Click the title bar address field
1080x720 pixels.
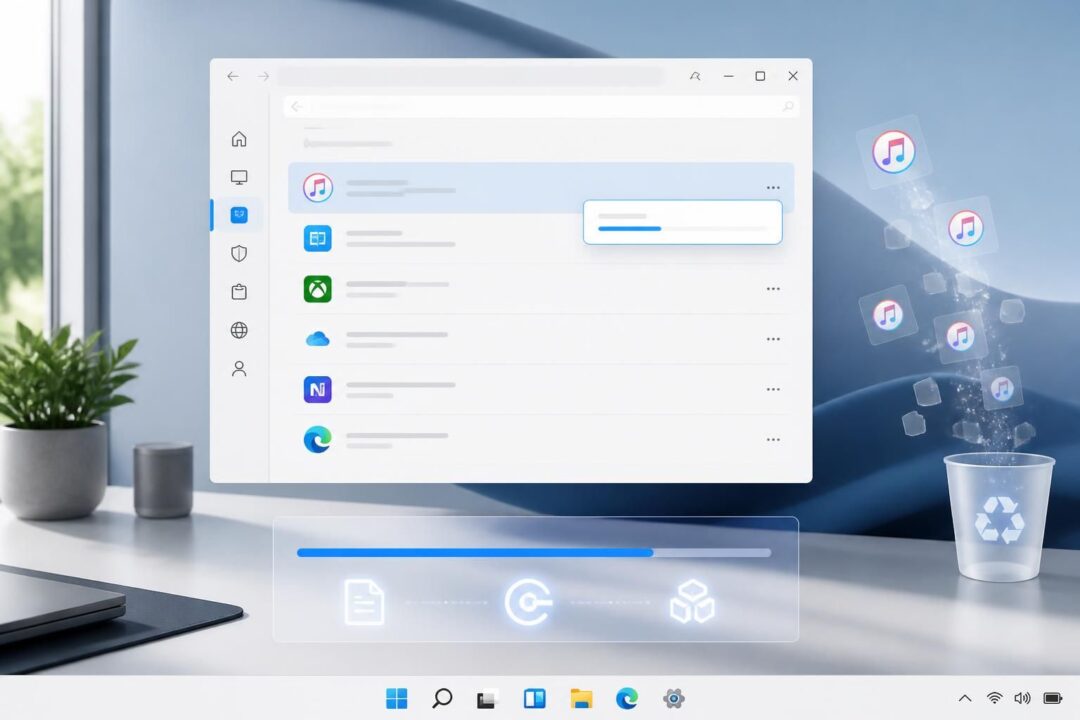point(471,76)
